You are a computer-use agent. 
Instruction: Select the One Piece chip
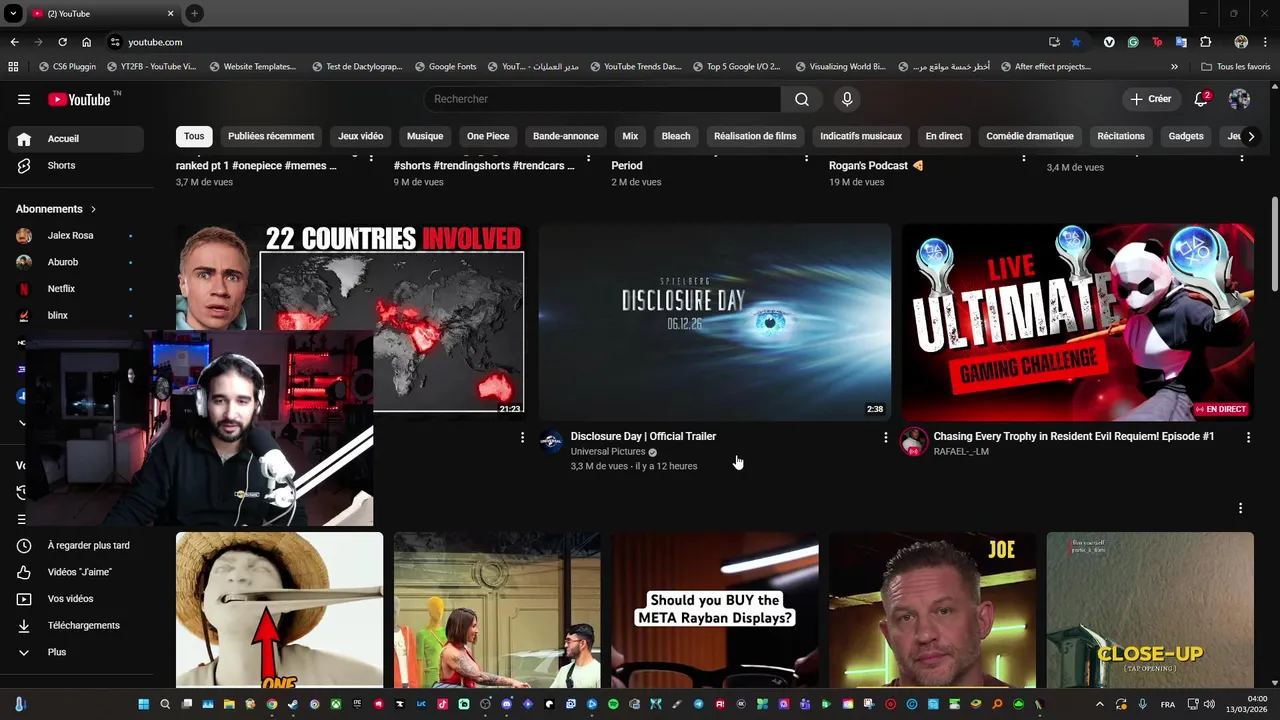pos(488,136)
